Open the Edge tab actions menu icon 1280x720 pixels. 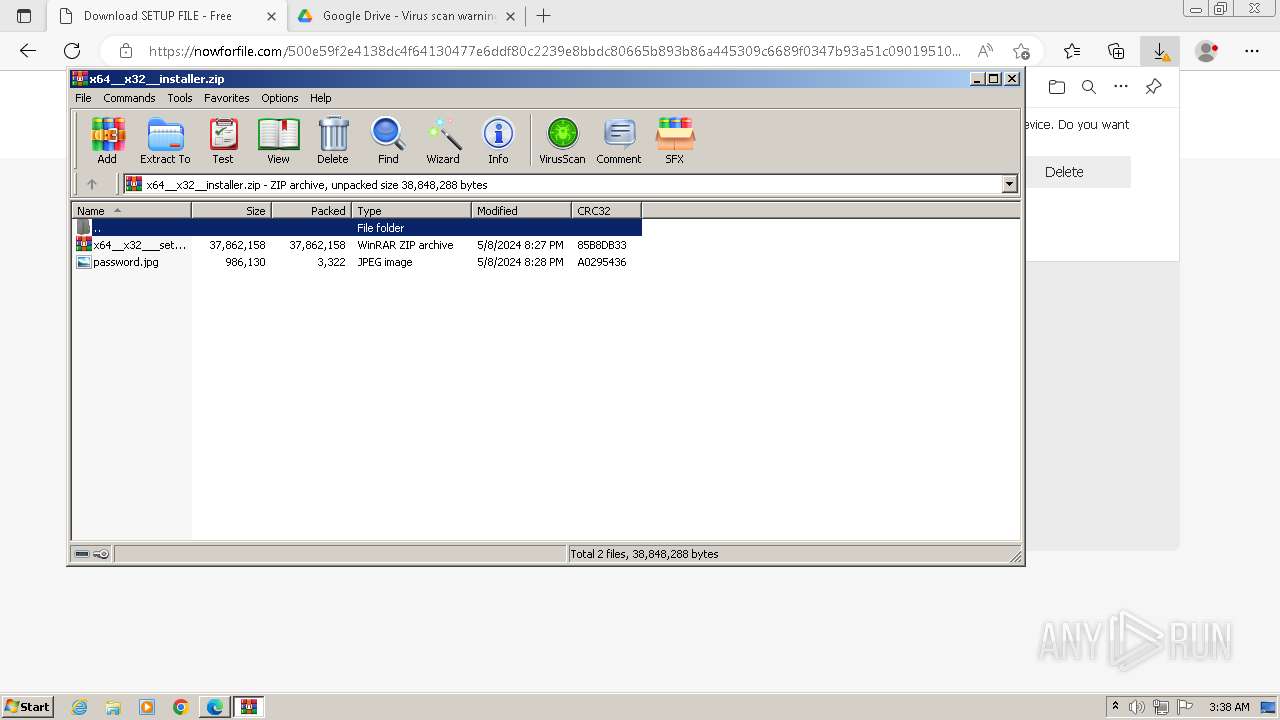tap(24, 16)
